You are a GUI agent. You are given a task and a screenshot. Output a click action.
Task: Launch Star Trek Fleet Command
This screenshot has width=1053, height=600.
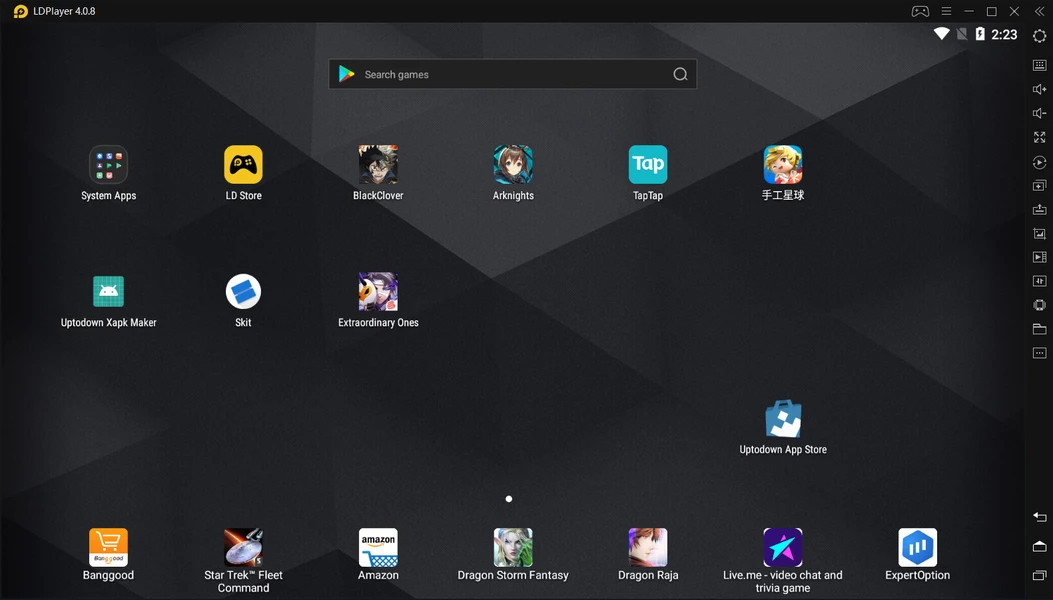[x=243, y=547]
